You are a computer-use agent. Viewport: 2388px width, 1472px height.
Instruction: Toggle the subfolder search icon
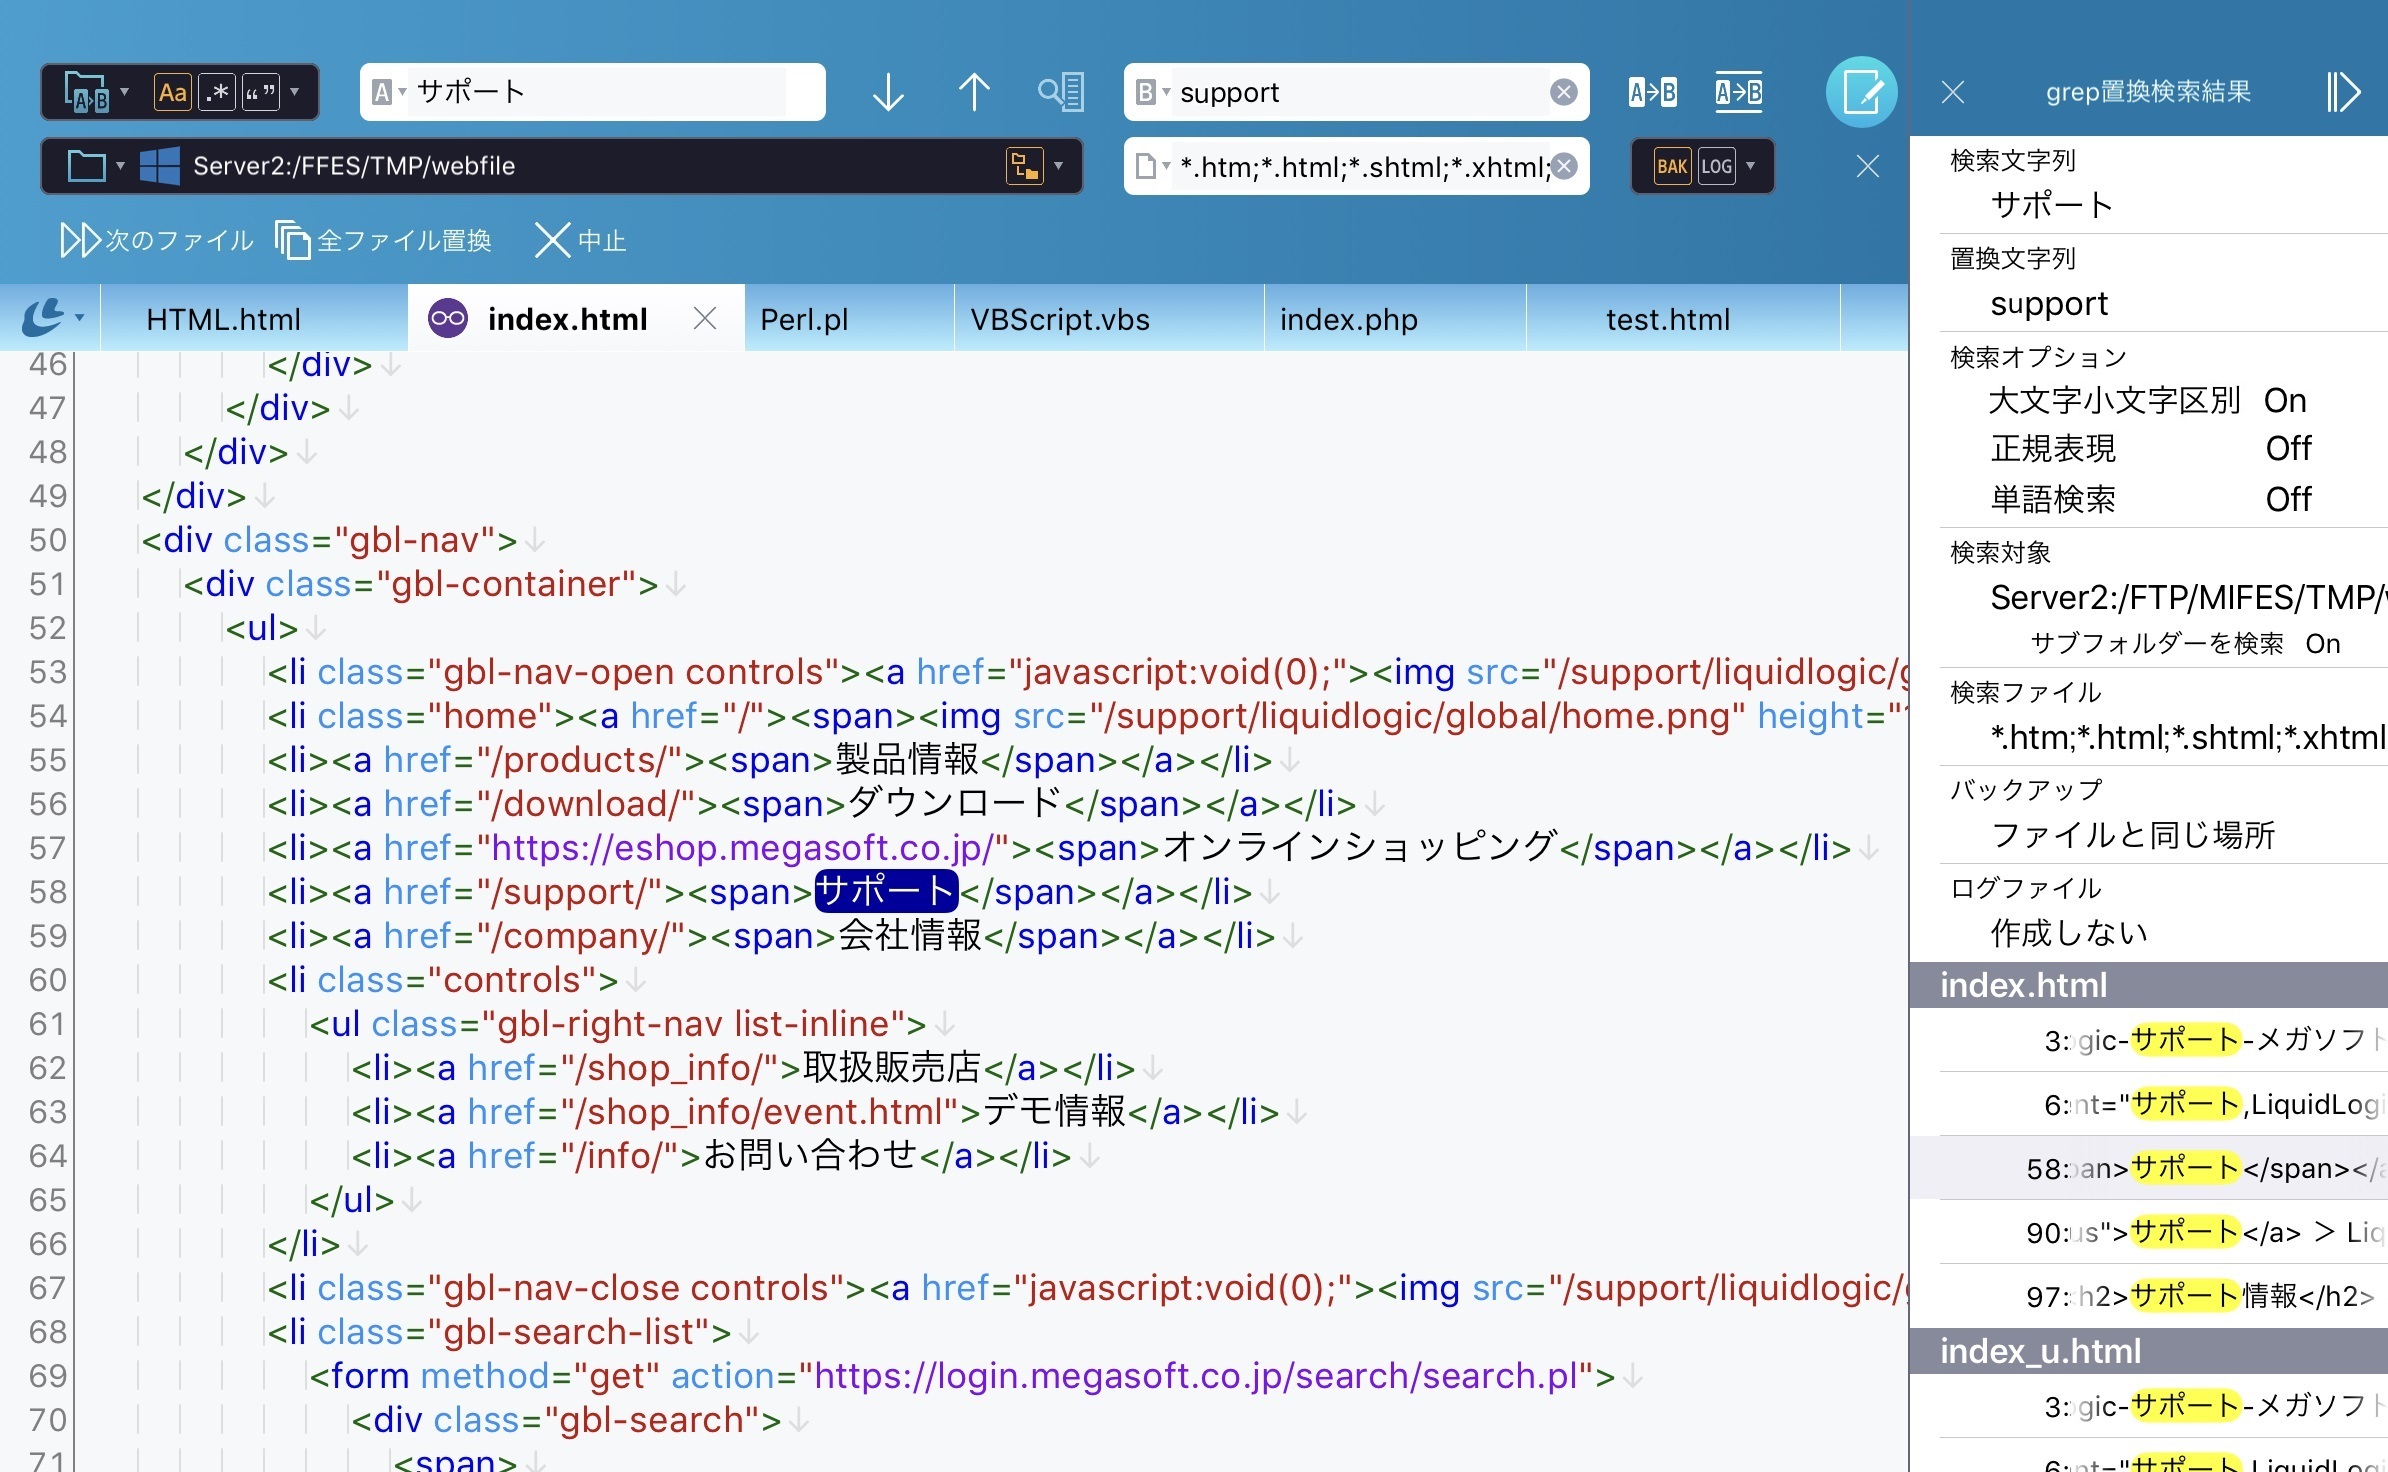1025,166
